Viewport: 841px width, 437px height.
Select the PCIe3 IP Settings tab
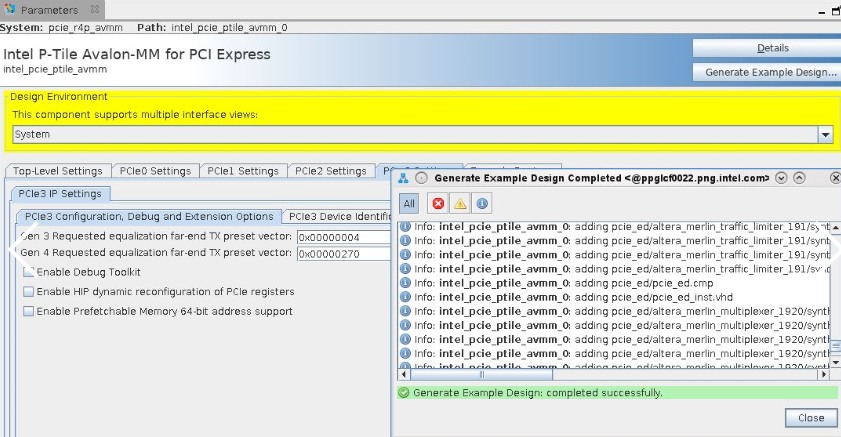pyautogui.click(x=60, y=194)
